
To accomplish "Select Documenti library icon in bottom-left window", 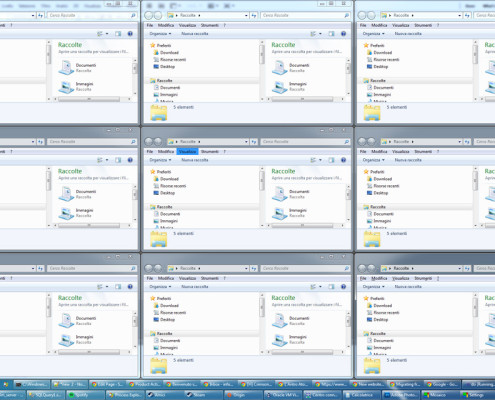I will pyautogui.click(x=66, y=321).
